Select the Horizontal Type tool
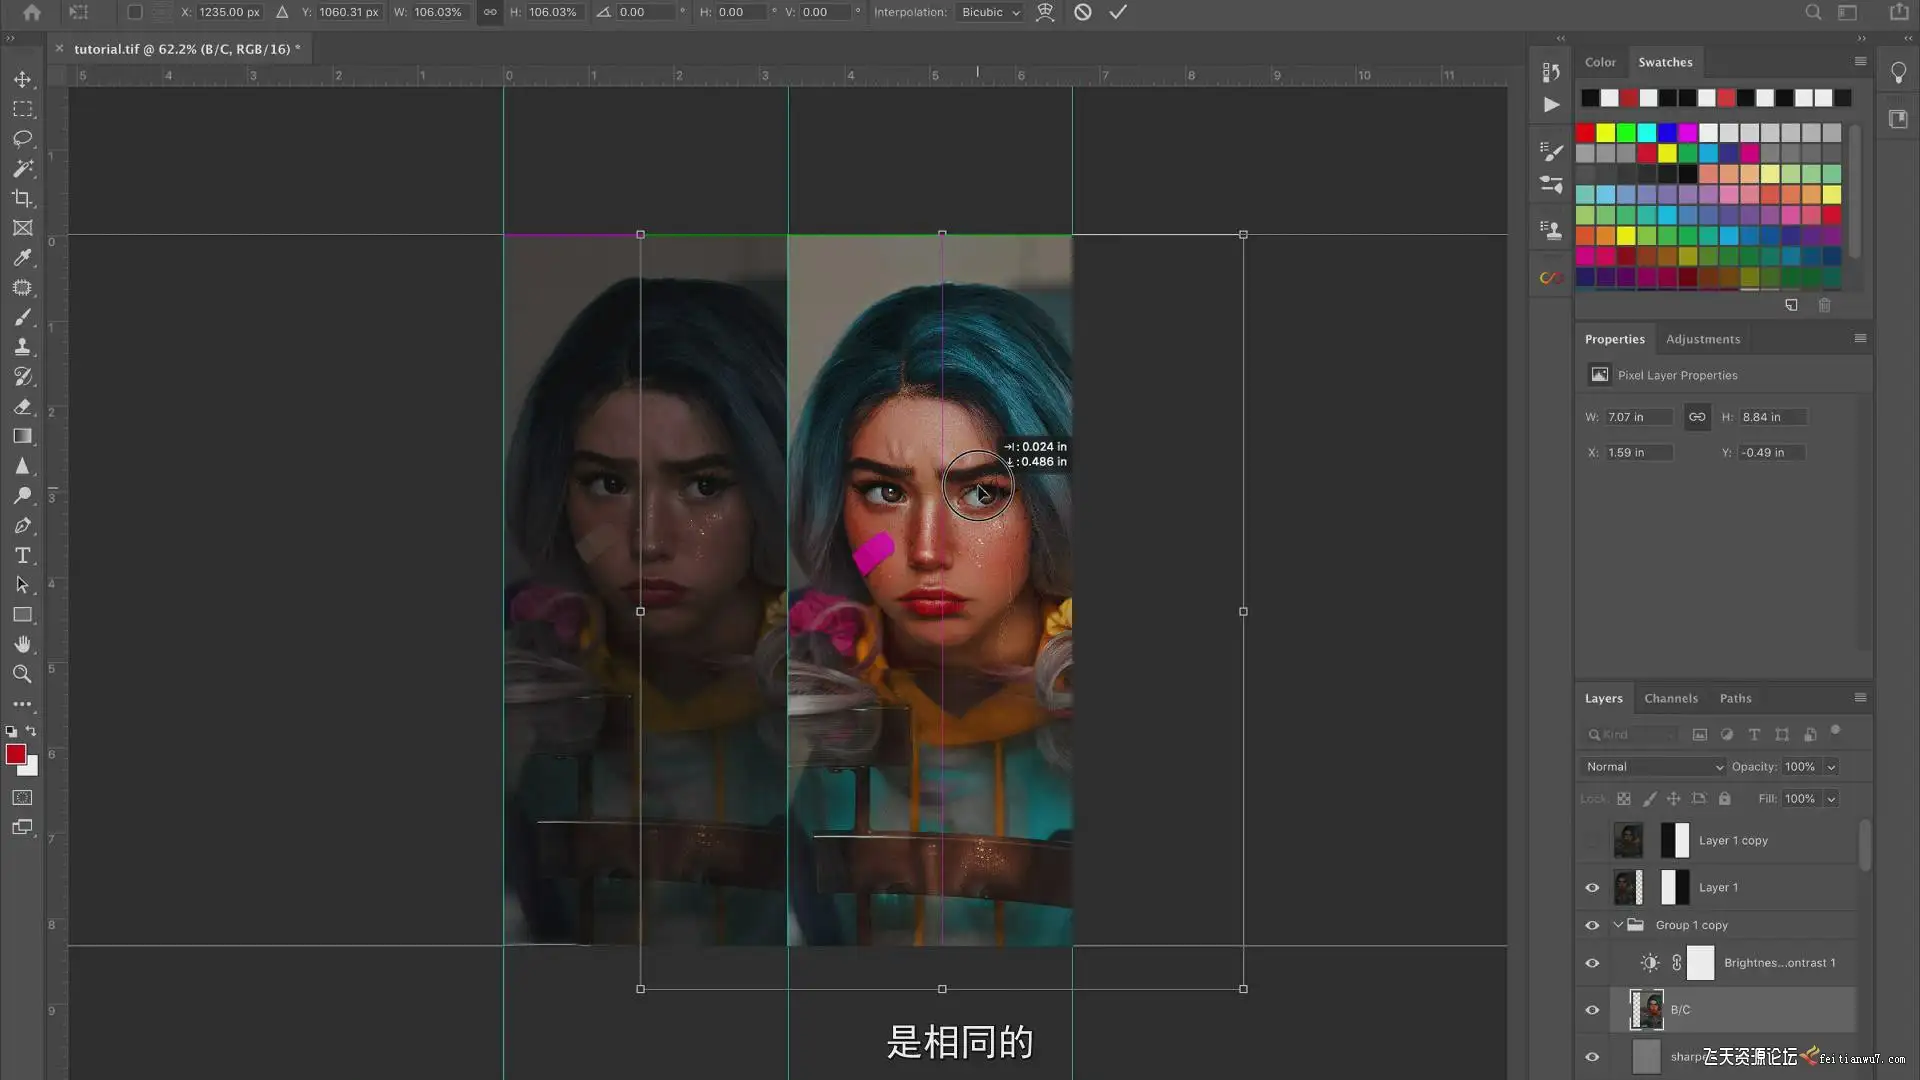1920x1080 pixels. pos(22,555)
